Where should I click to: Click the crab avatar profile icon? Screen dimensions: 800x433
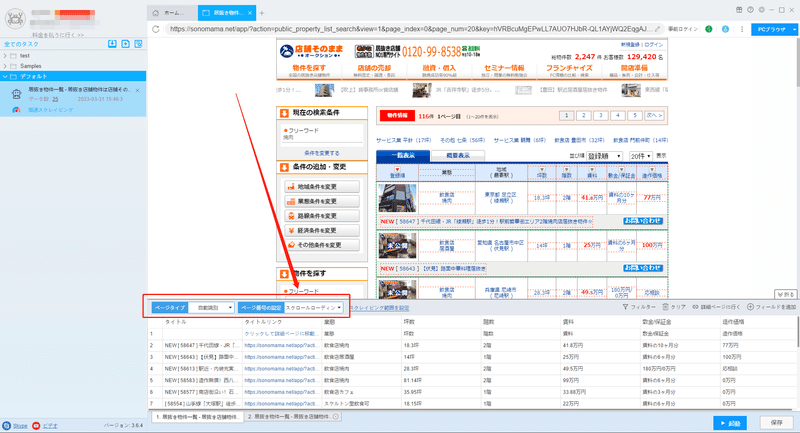pos(15,18)
